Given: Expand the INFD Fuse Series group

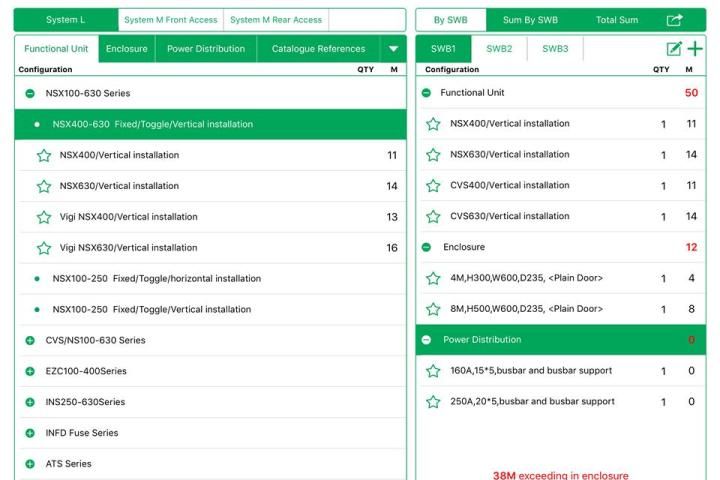Looking at the screenshot, I should tap(30, 433).
